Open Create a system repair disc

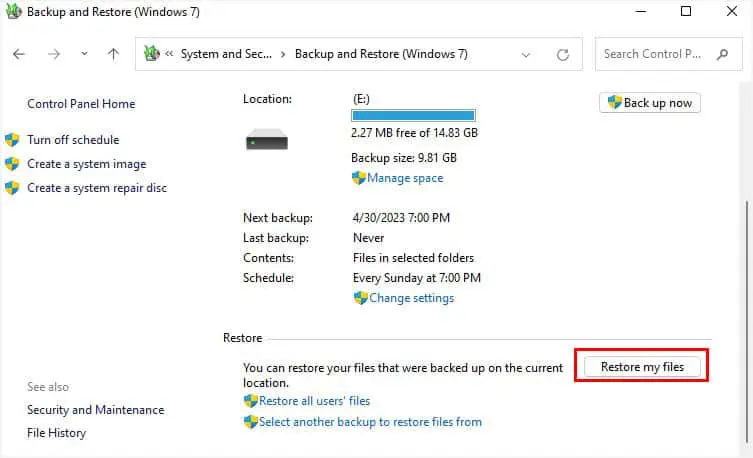pos(97,188)
